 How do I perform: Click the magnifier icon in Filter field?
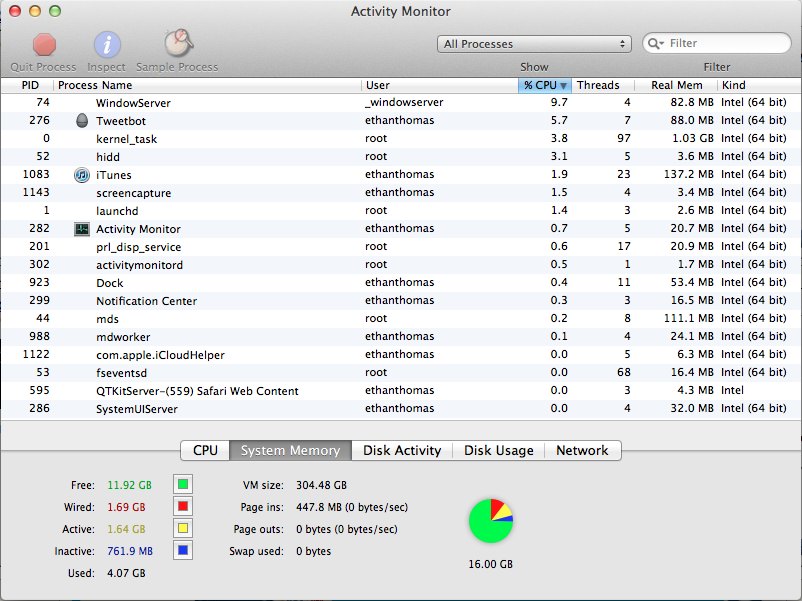pyautogui.click(x=655, y=43)
